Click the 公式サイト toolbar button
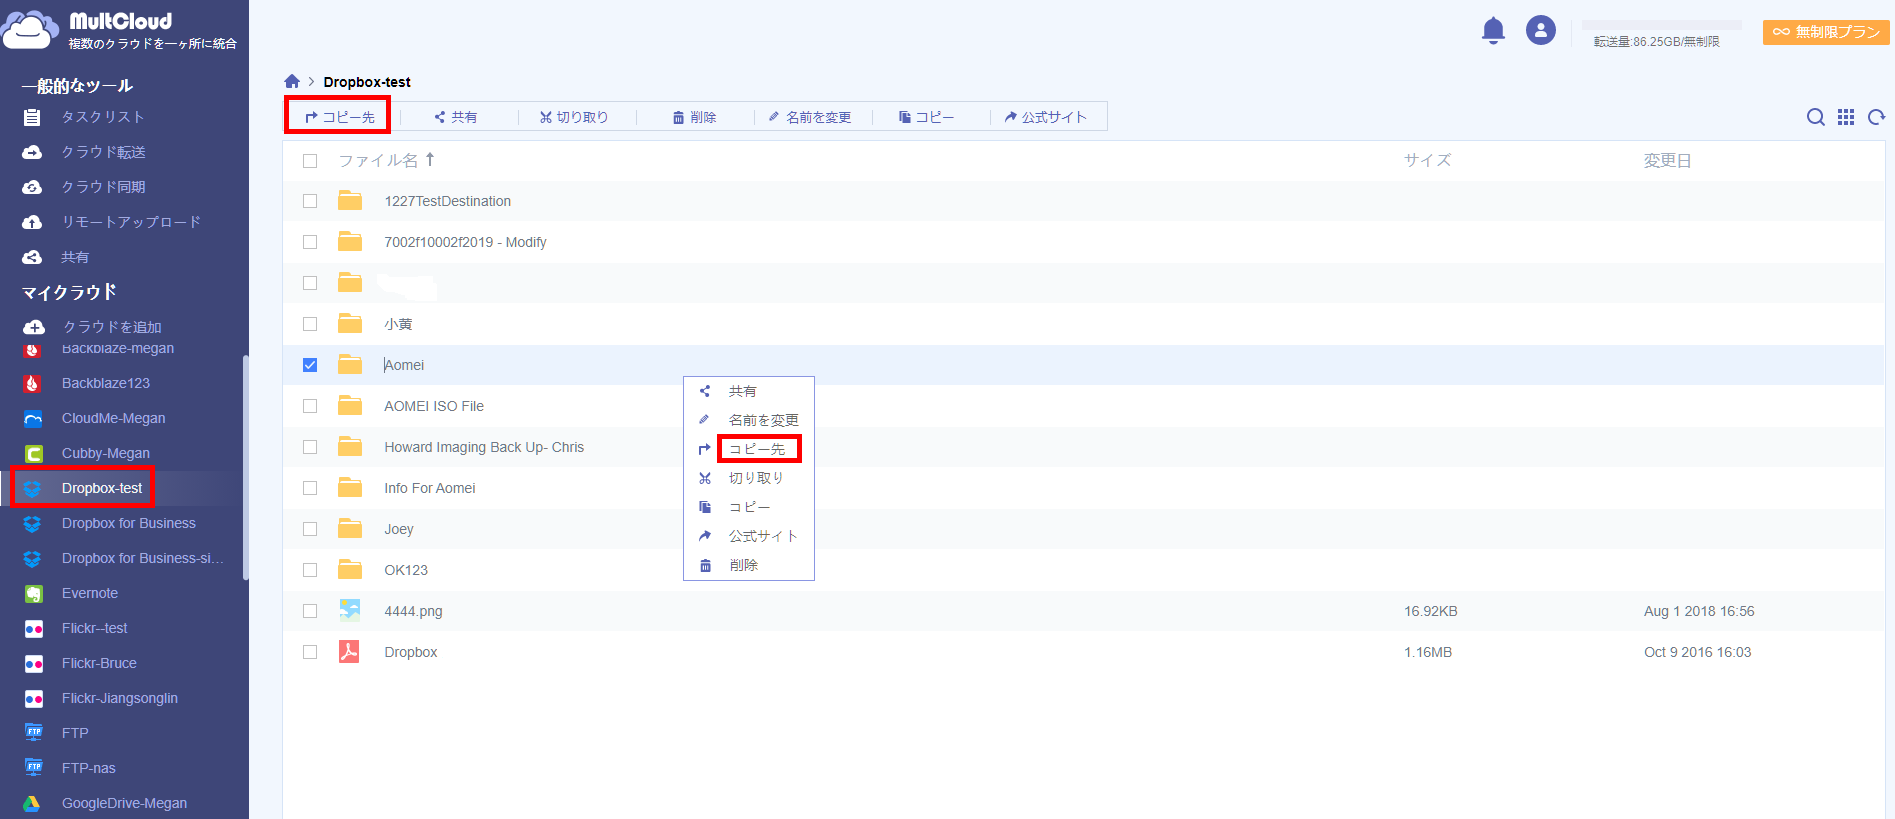Image resolution: width=1895 pixels, height=819 pixels. click(1045, 117)
